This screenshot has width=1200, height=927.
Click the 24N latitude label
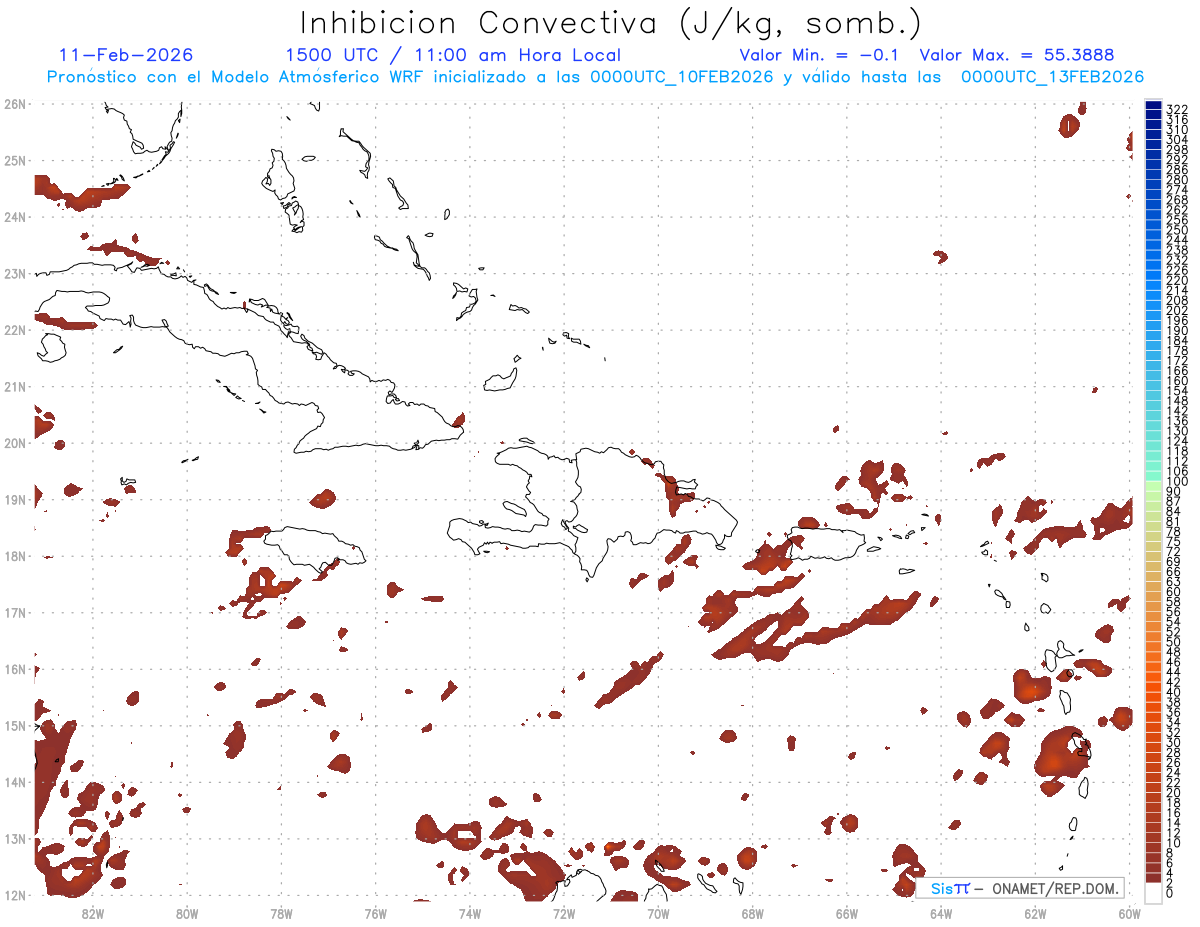pos(15,217)
